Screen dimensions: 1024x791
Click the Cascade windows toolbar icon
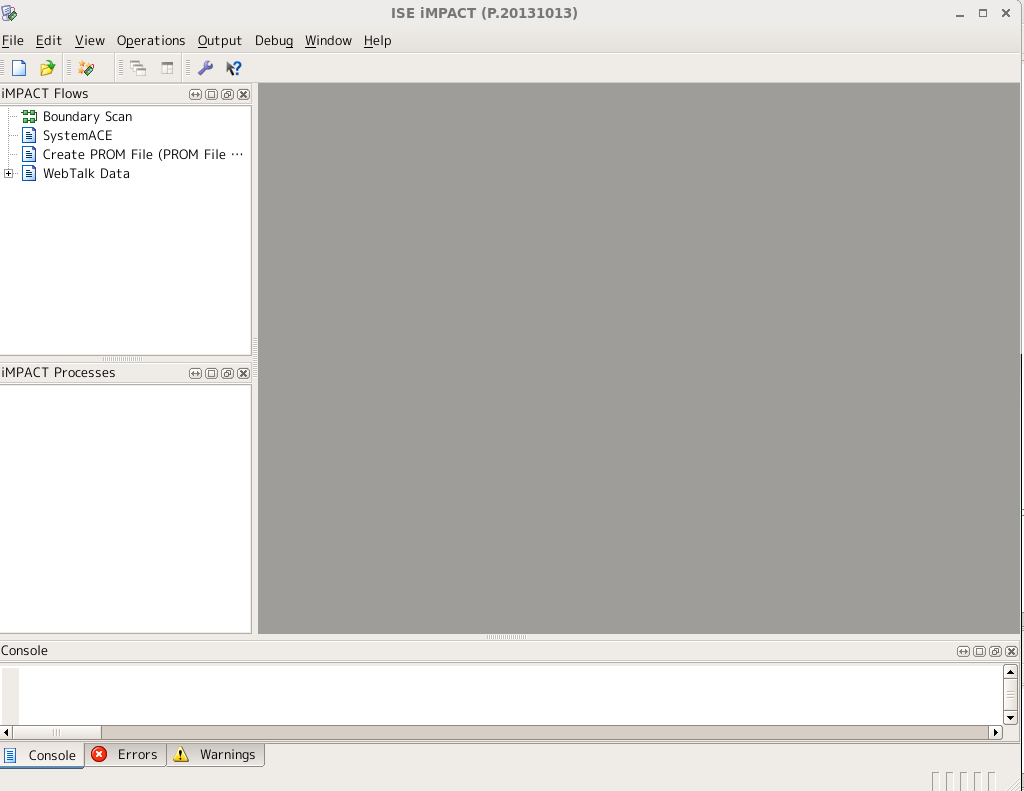(x=138, y=68)
